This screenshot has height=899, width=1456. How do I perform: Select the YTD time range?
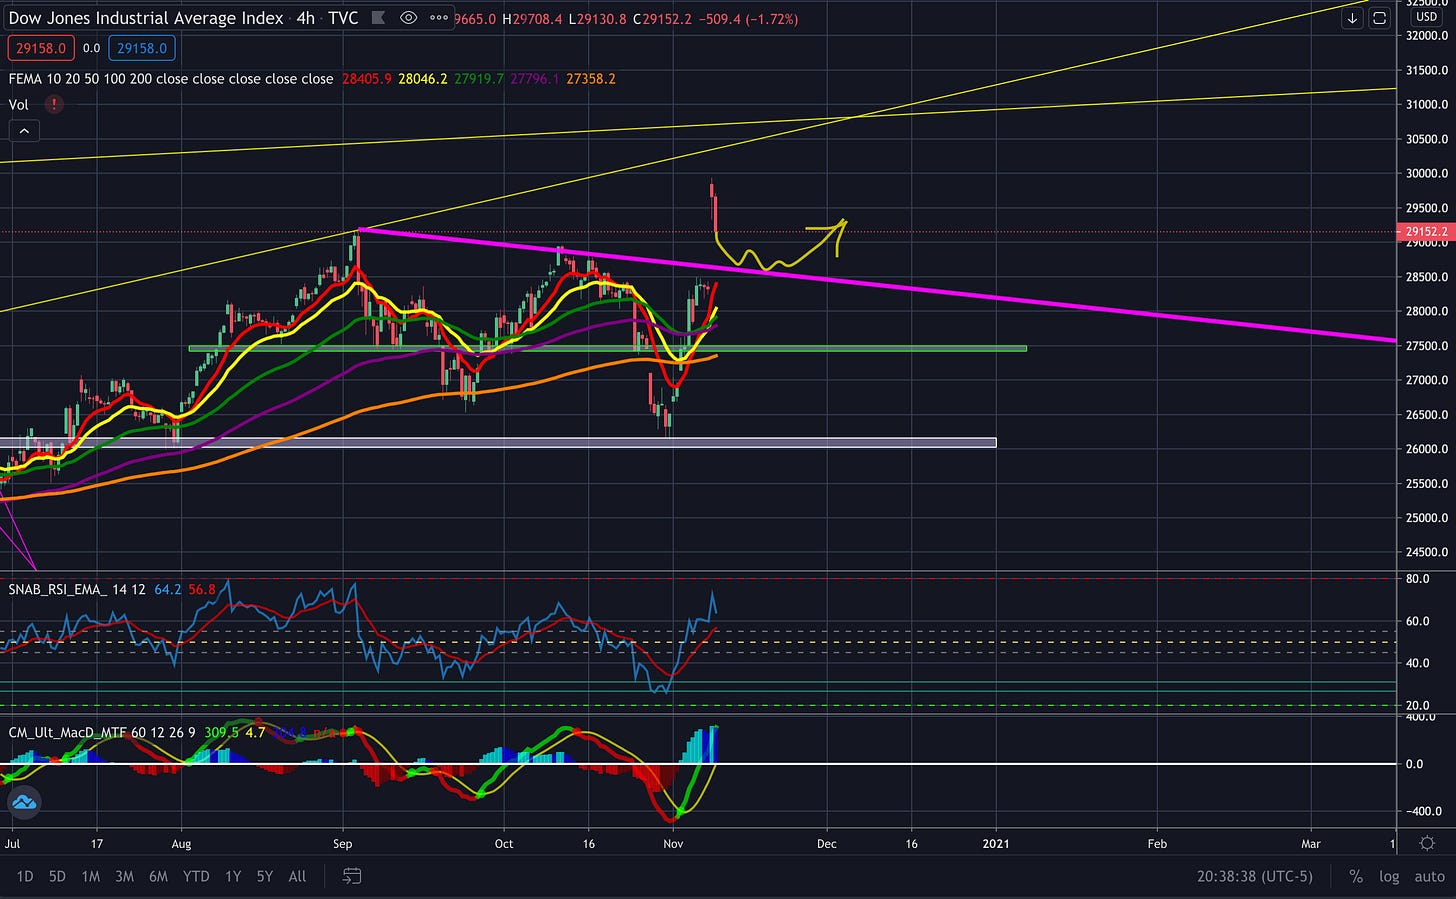(196, 876)
